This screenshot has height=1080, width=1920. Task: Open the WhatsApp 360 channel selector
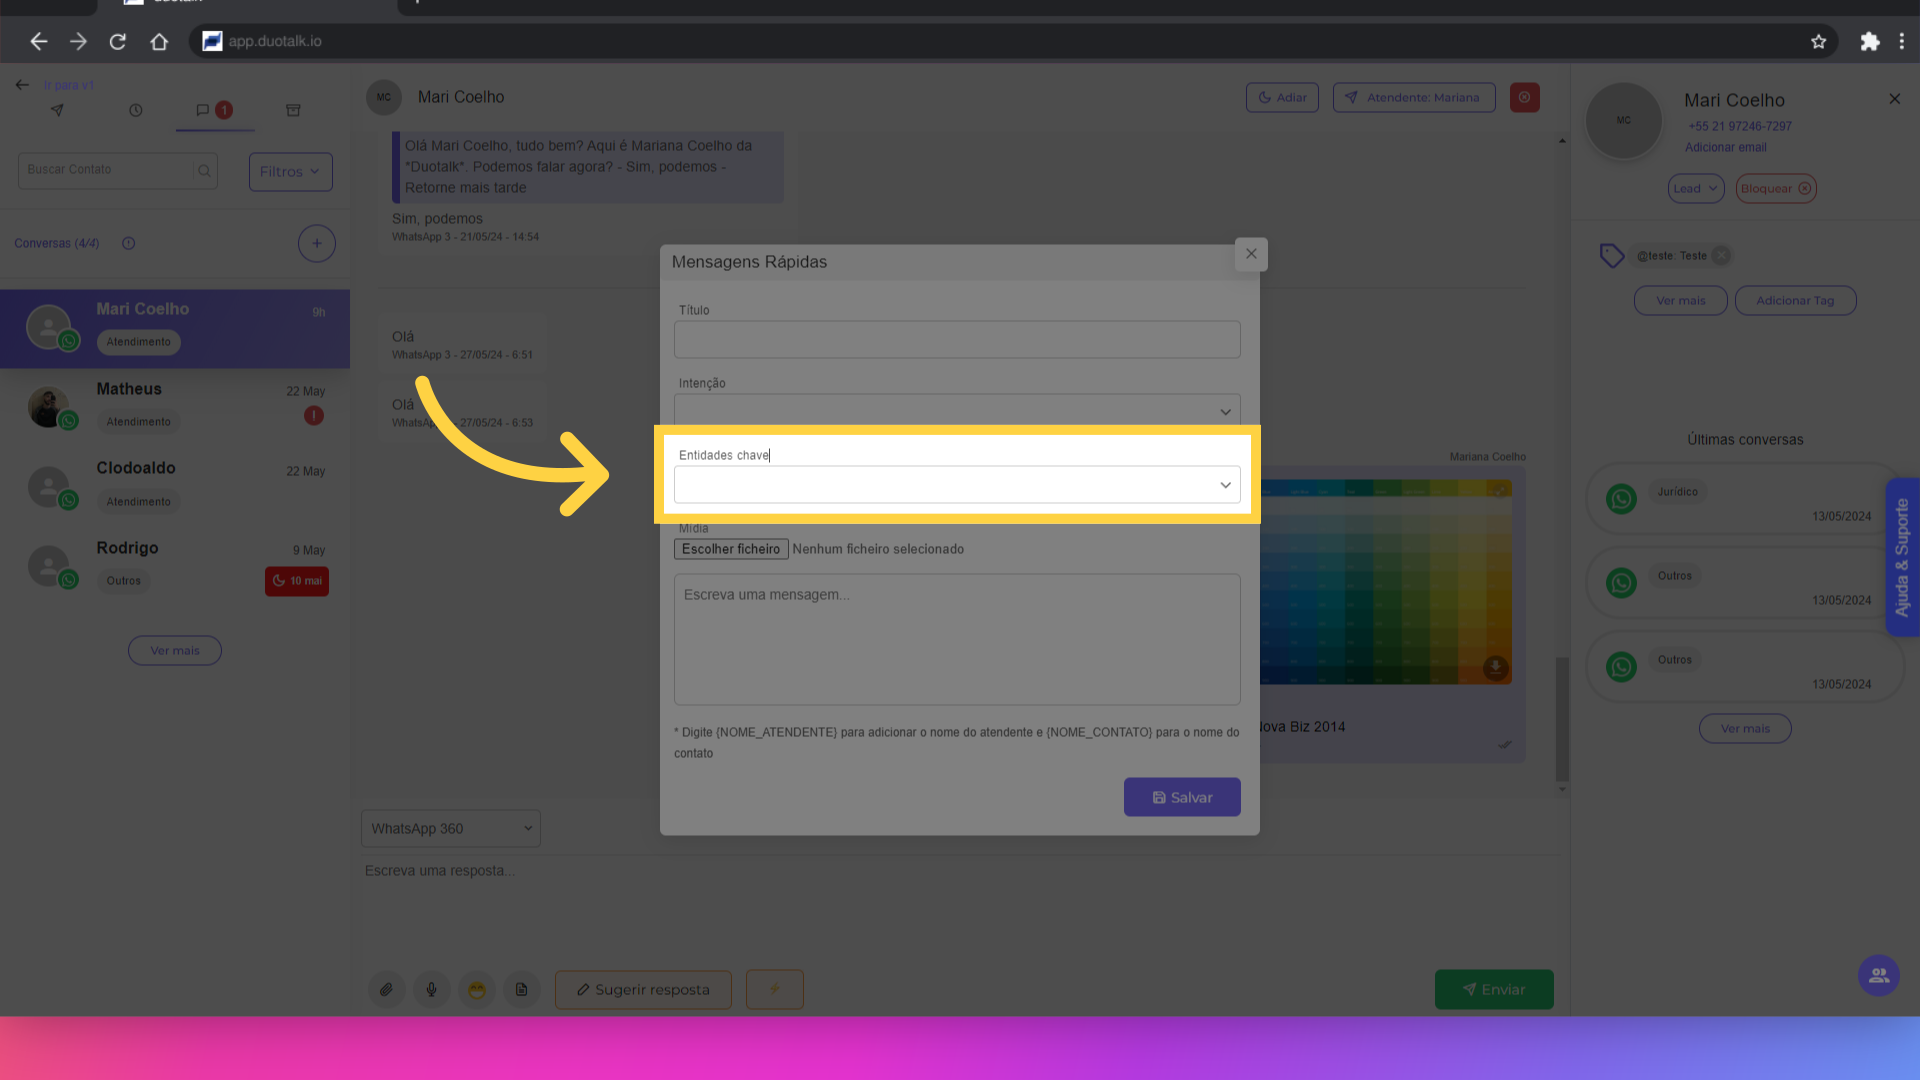click(450, 829)
